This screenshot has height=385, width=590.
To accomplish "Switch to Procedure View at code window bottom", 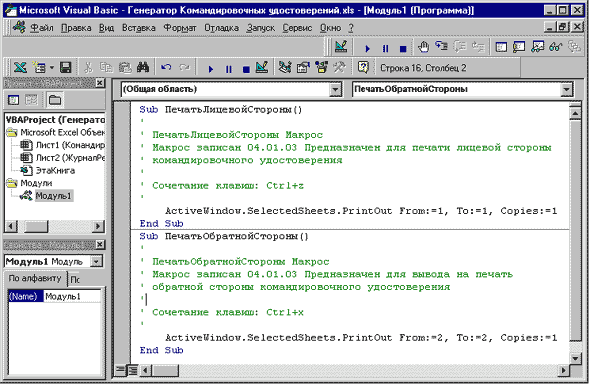I will click(x=120, y=370).
